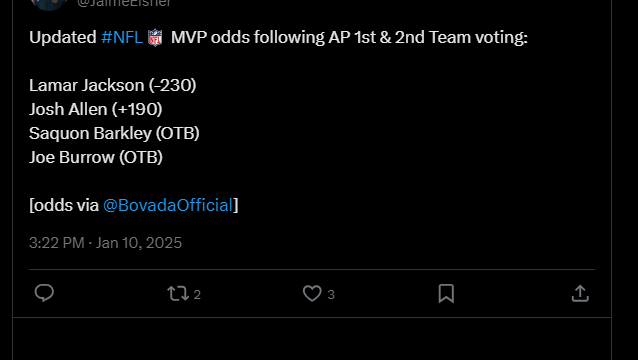Click the Lamar Jackson (-230) line
This screenshot has width=638, height=360.
[113, 85]
